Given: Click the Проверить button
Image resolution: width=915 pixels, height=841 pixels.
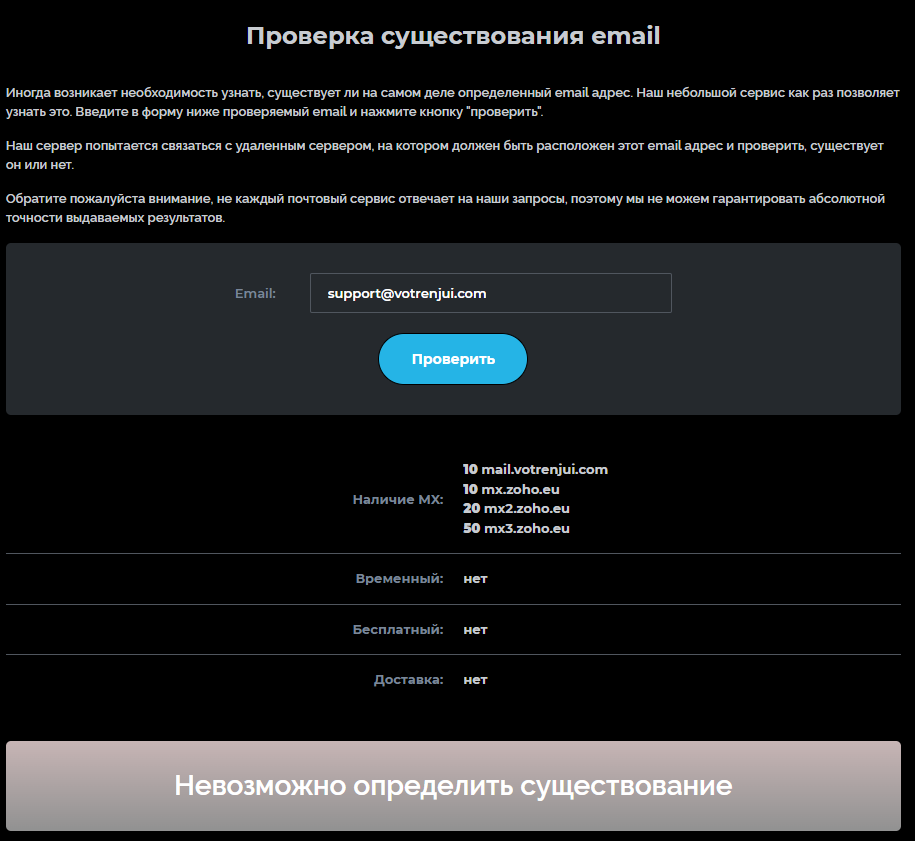Looking at the screenshot, I should coord(452,358).
